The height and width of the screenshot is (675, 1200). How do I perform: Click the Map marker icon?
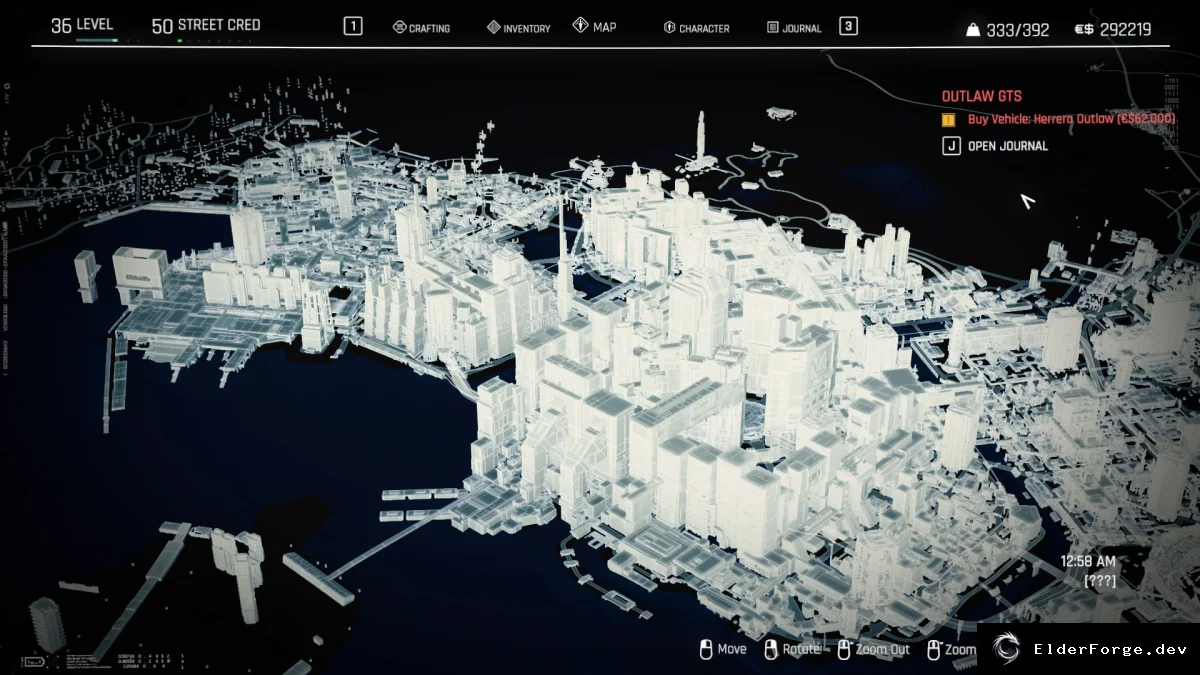[580, 26]
